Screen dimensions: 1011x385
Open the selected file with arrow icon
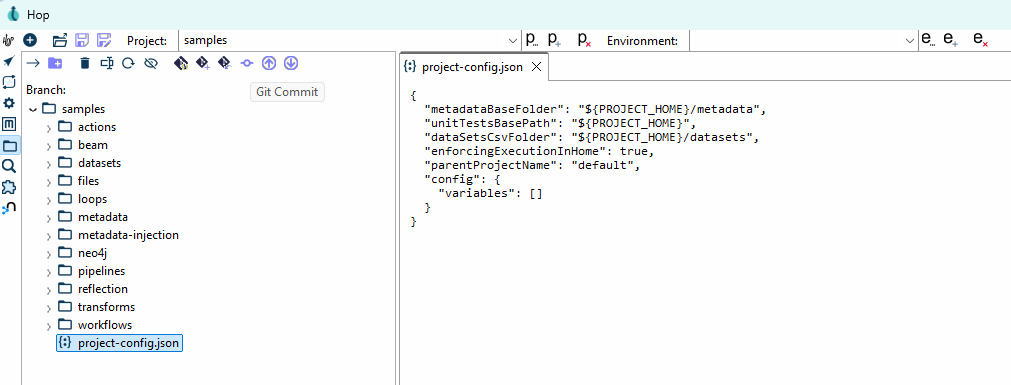click(32, 63)
